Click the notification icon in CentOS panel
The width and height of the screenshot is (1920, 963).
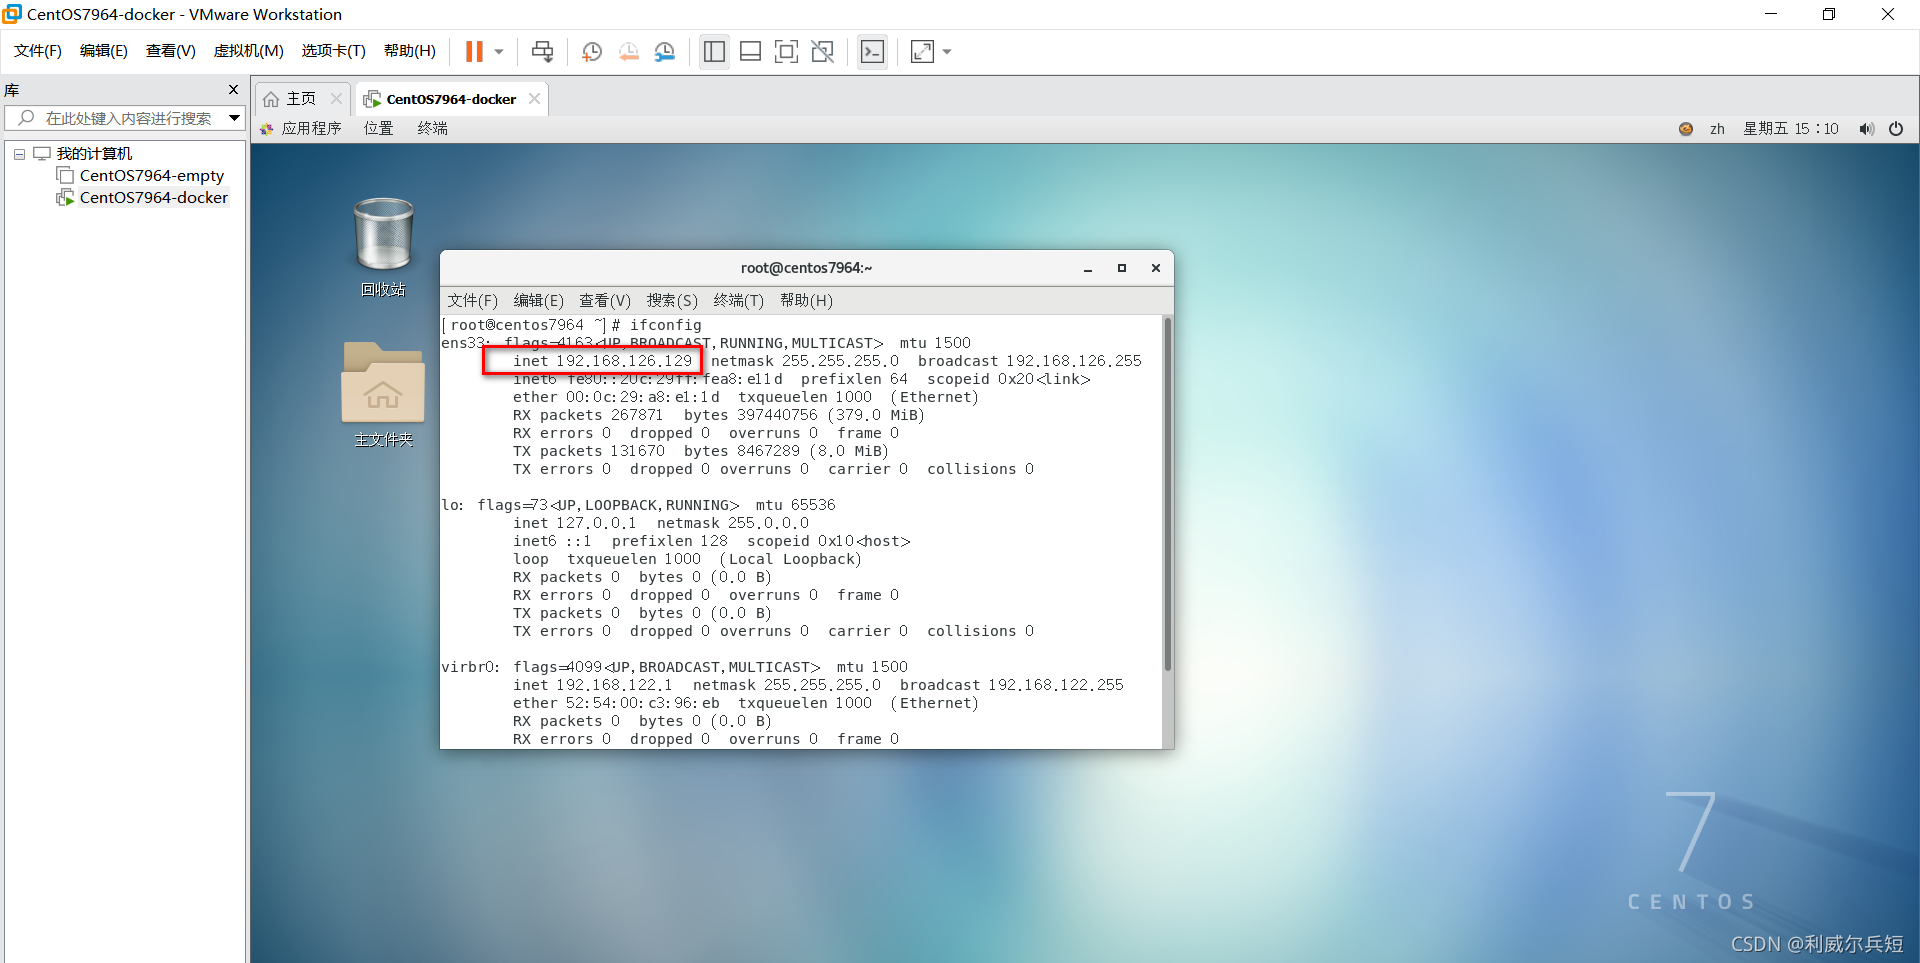pos(1686,128)
